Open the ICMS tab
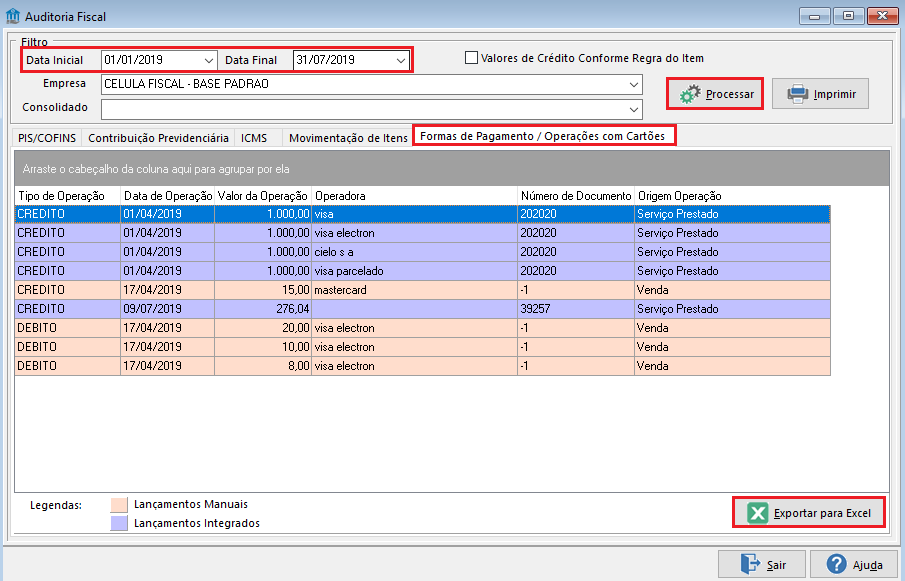 (x=254, y=138)
